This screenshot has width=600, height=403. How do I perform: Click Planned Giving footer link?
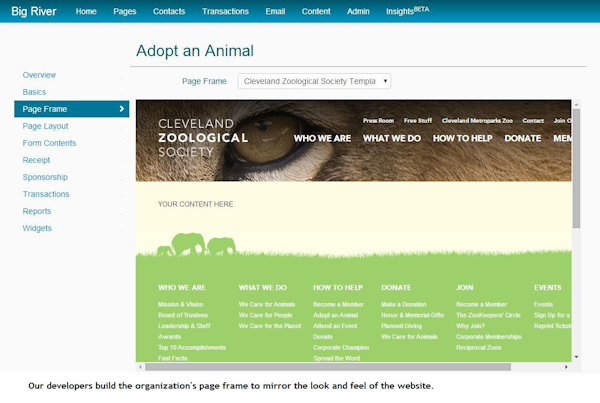click(x=401, y=326)
